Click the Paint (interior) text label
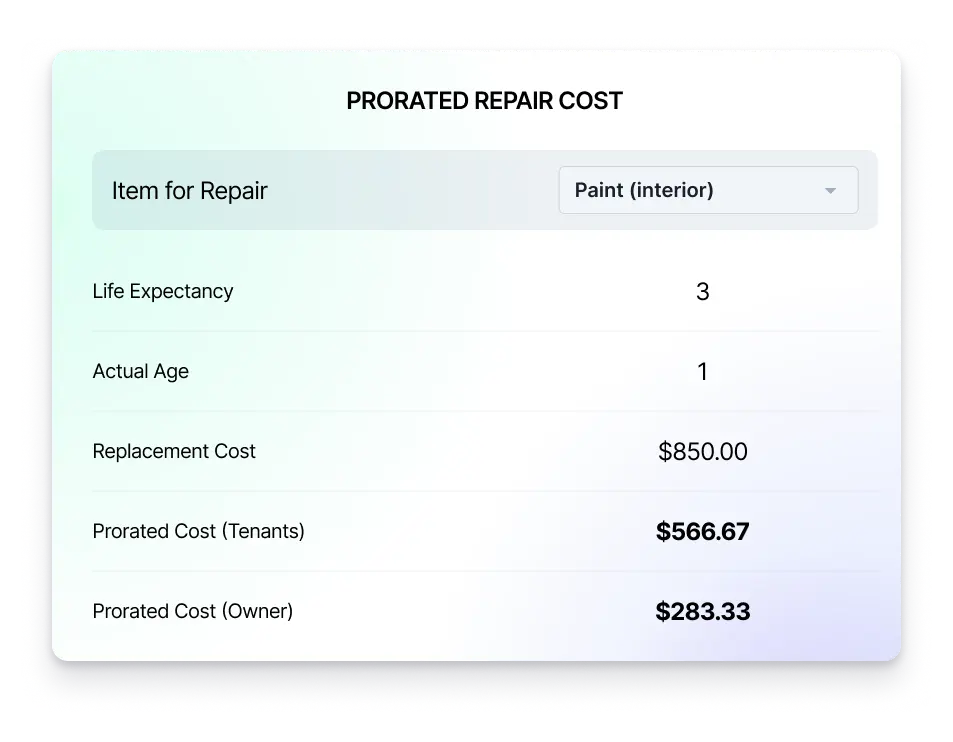Screen dimensions: 953x742 coord(642,190)
